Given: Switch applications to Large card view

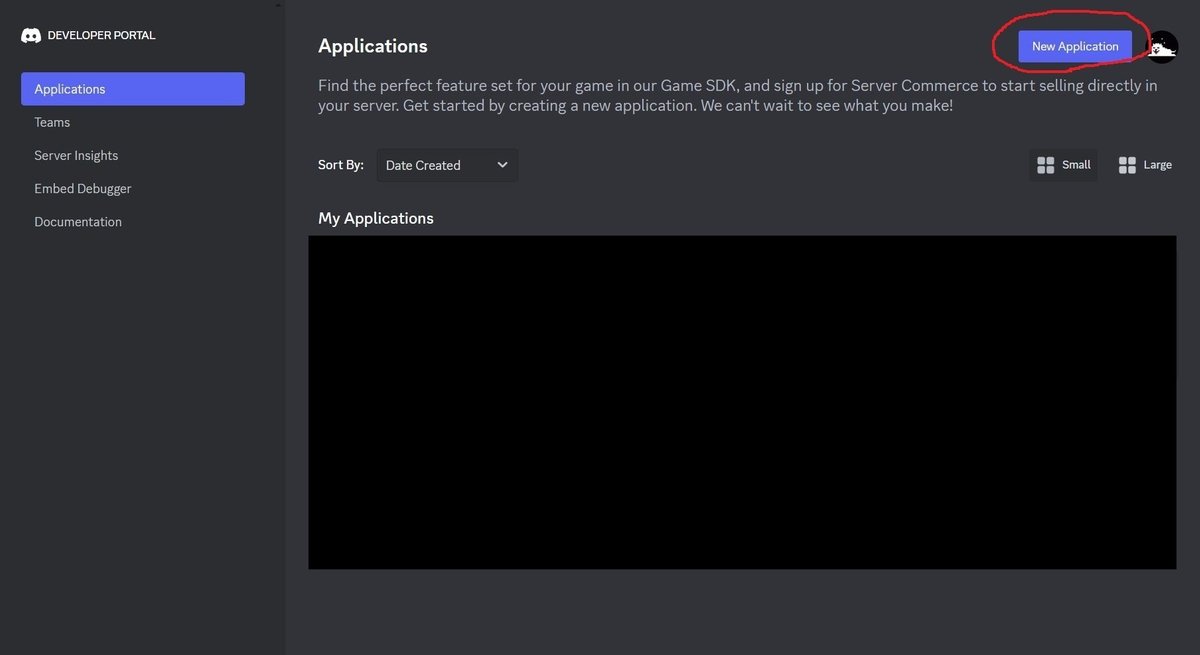Looking at the screenshot, I should 1144,164.
